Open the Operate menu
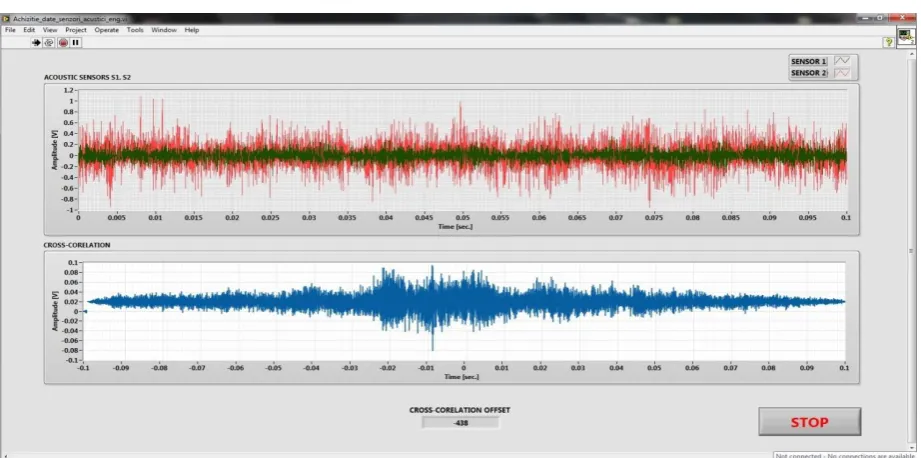This screenshot has height=458, width=921. [x=106, y=30]
